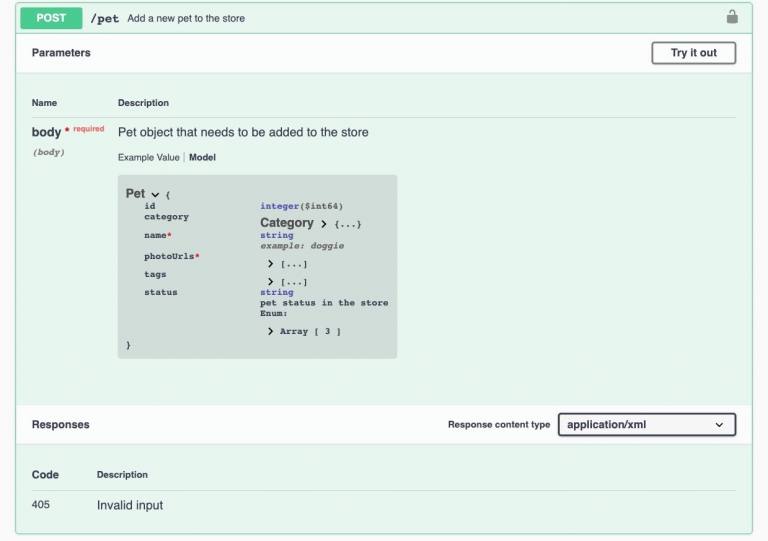Expand the tags array arrow
This screenshot has height=541, width=768.
pos(271,282)
